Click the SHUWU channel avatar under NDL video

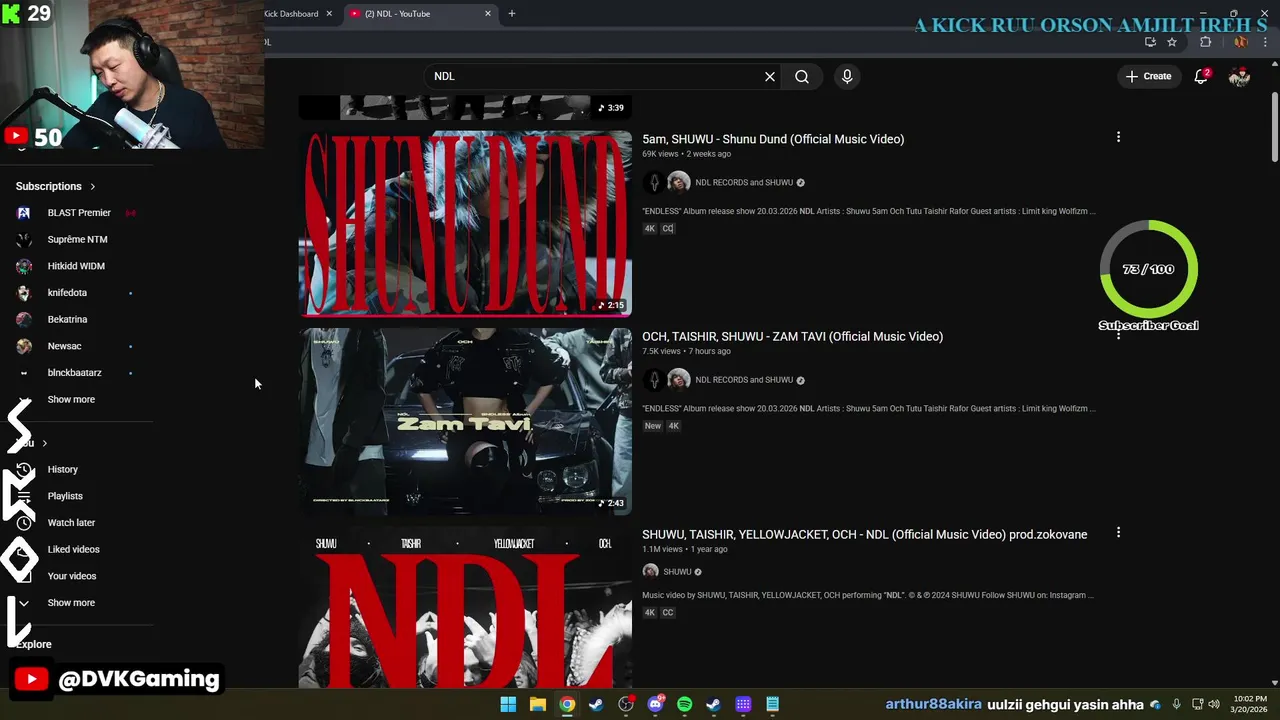(650, 571)
